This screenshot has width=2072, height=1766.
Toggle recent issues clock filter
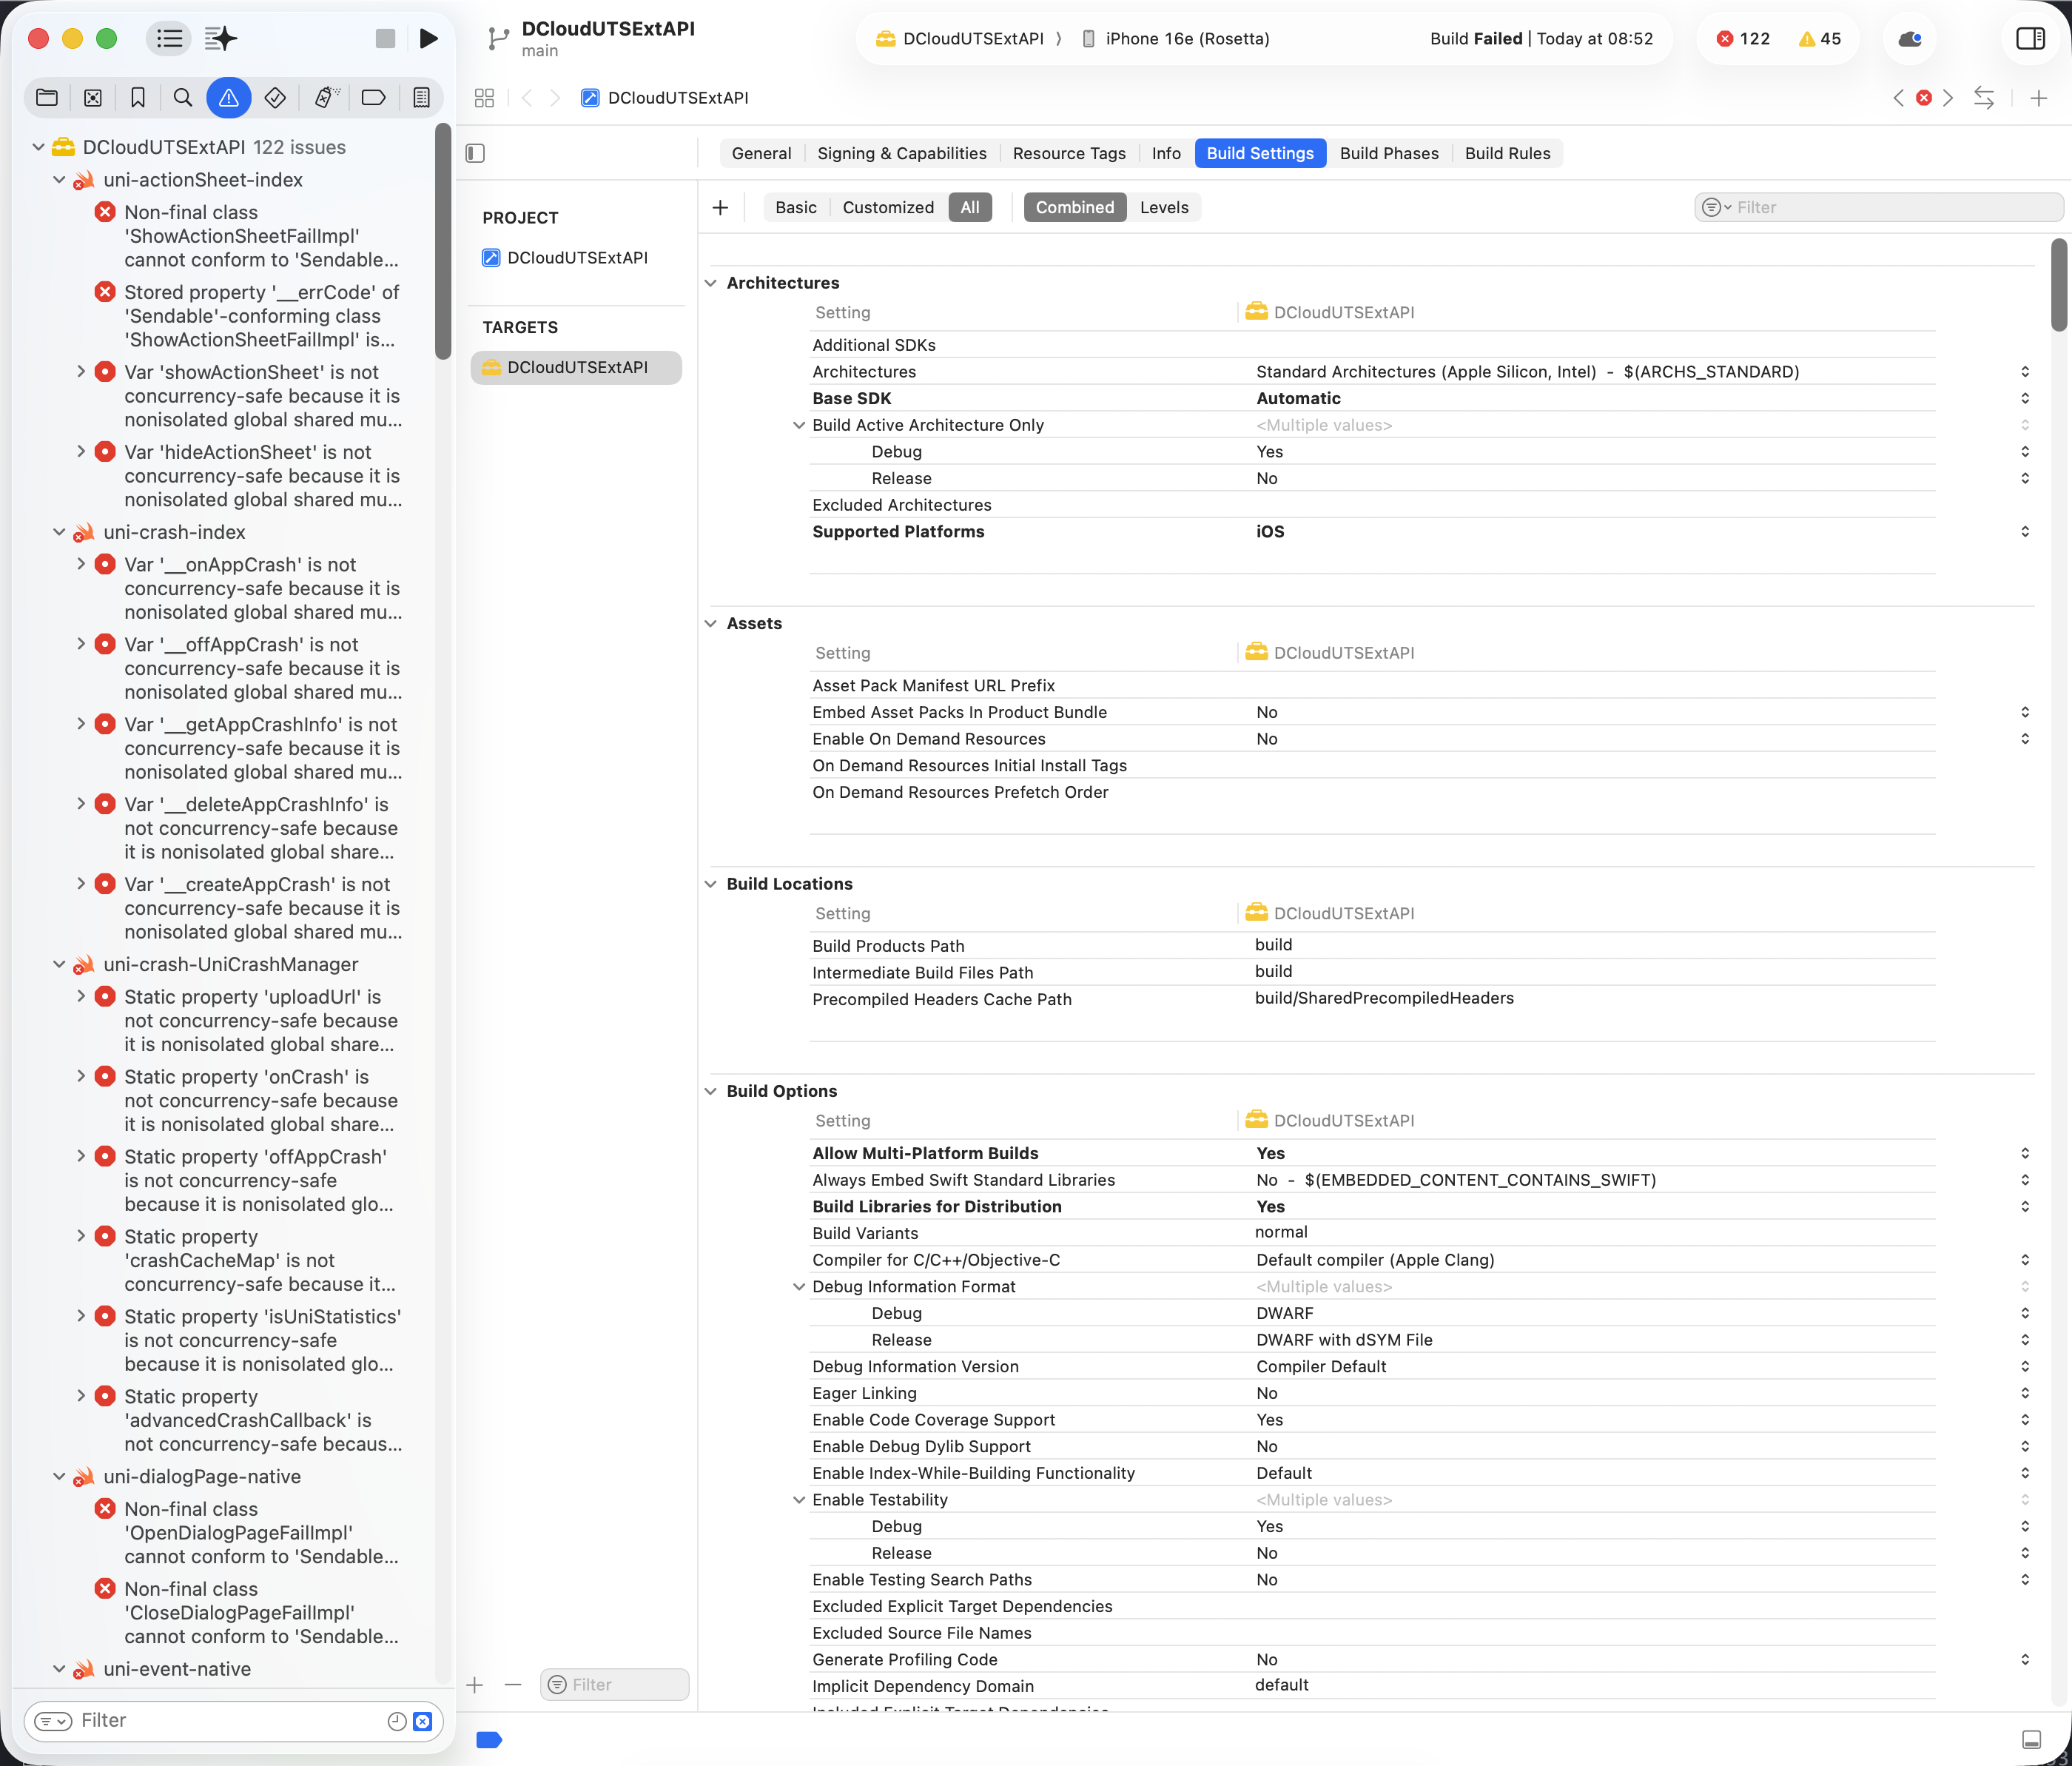396,1721
